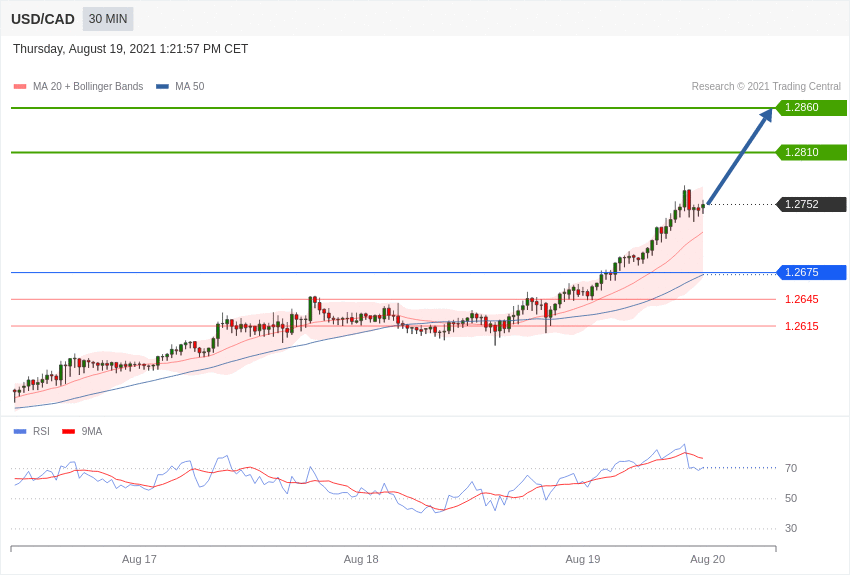Screen dimensions: 850x576
Task: Click the 1.2645 support level label
Action: pyautogui.click(x=801, y=299)
